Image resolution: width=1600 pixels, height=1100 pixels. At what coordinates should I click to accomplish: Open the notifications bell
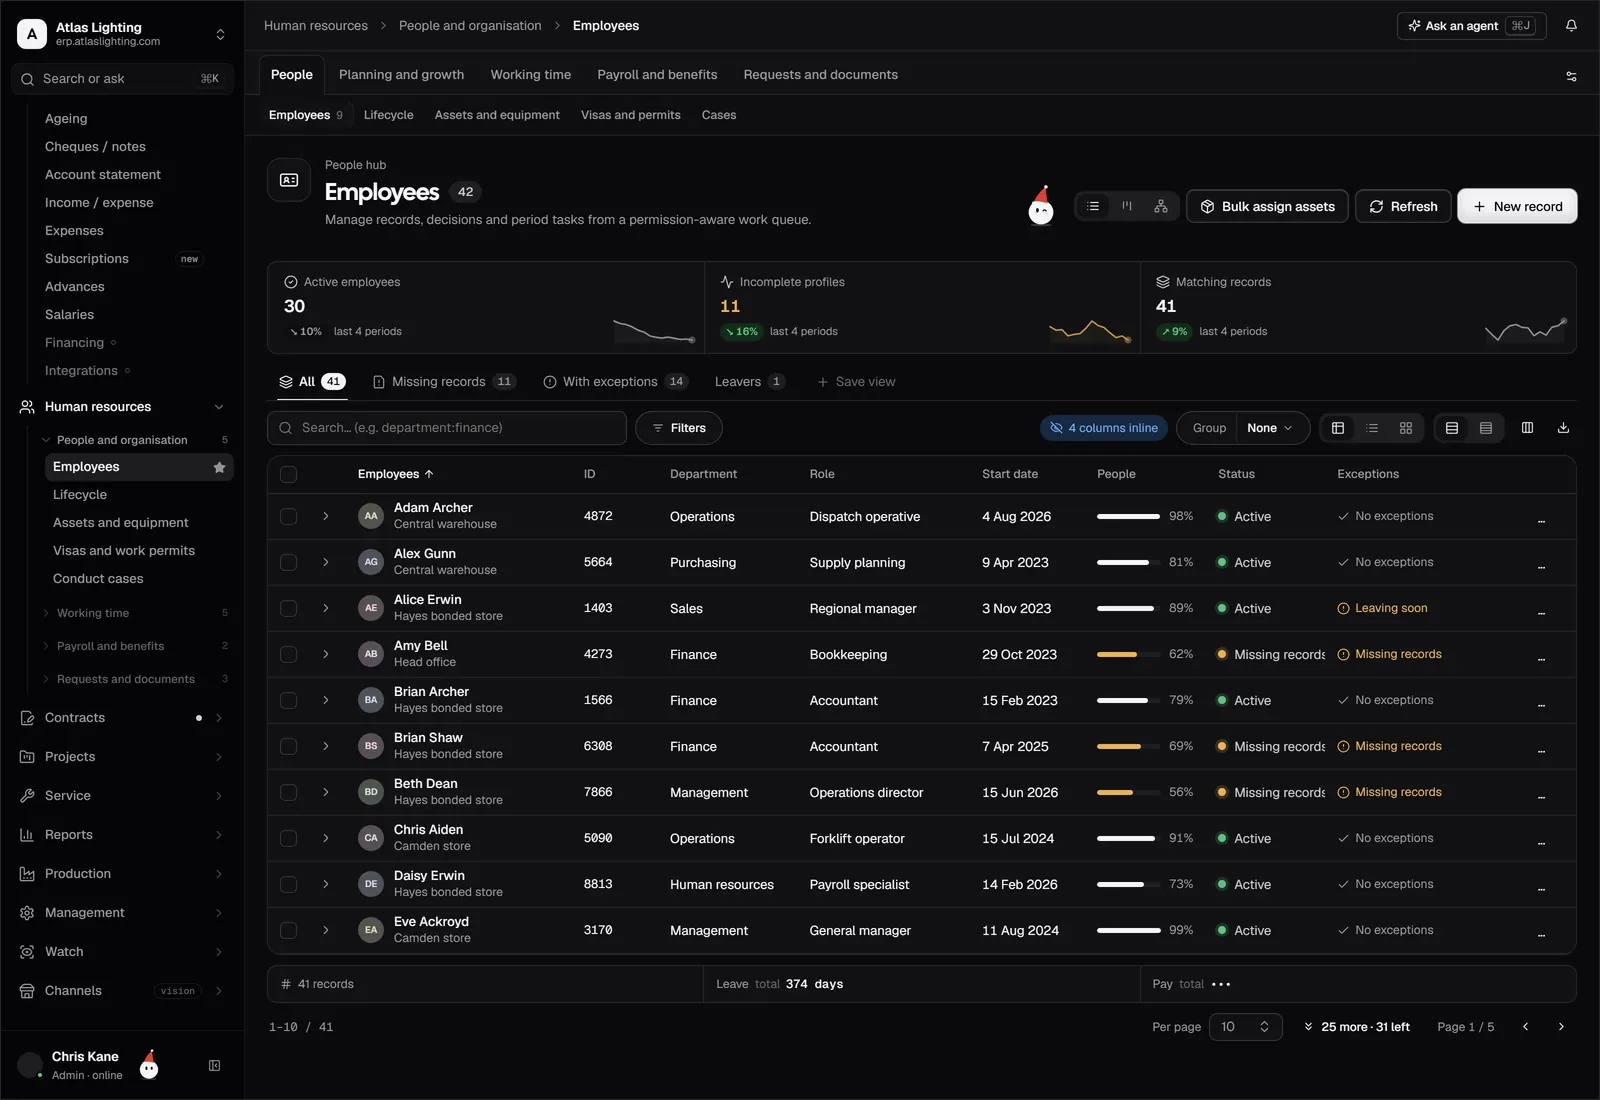coord(1571,26)
